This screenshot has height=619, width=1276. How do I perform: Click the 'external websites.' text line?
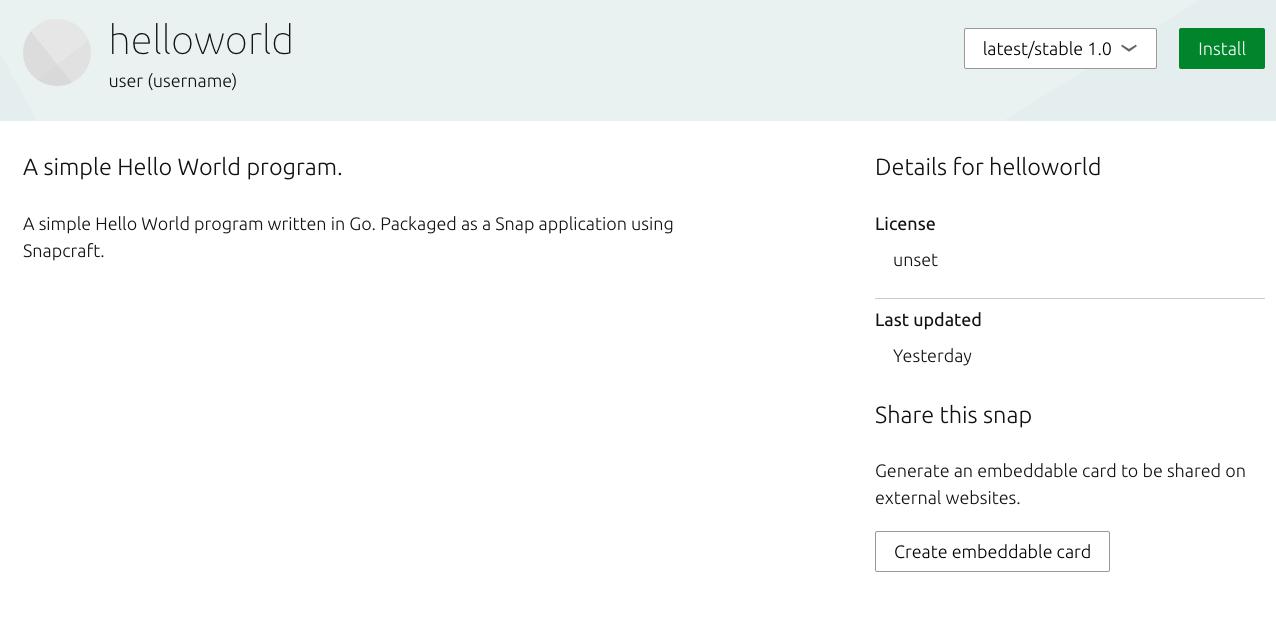933,498
